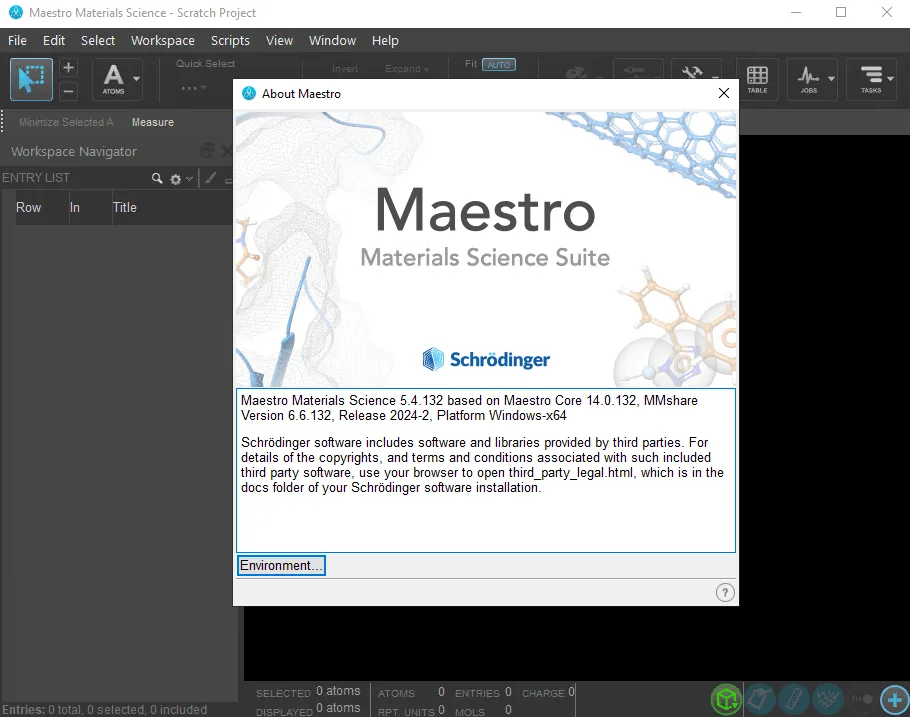Click the blue plus add button

[894, 699]
